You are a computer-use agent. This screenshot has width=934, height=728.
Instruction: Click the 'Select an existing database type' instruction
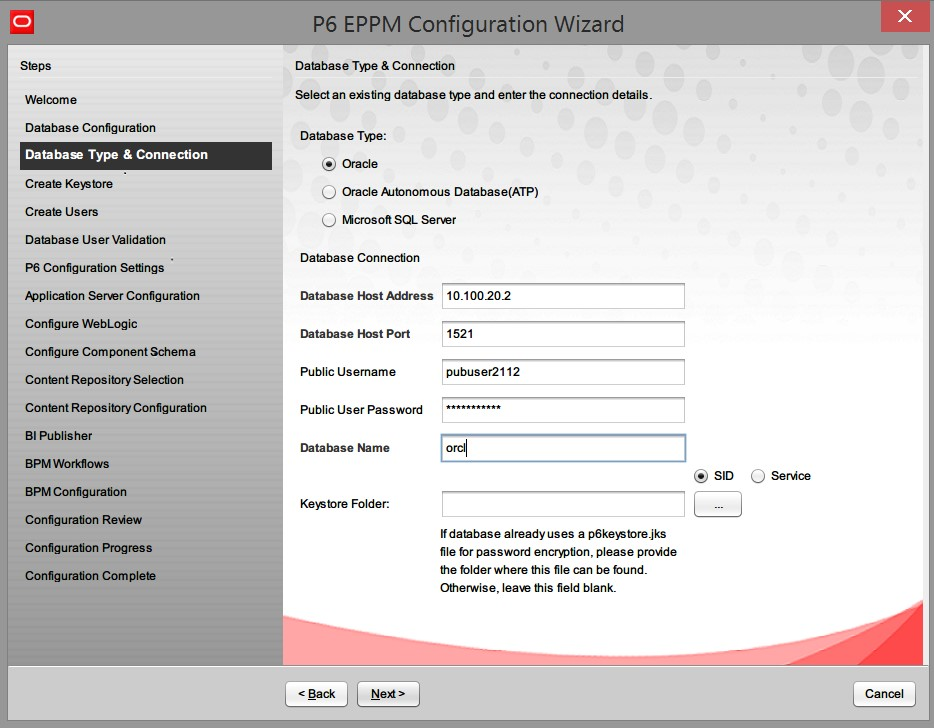tap(474, 95)
